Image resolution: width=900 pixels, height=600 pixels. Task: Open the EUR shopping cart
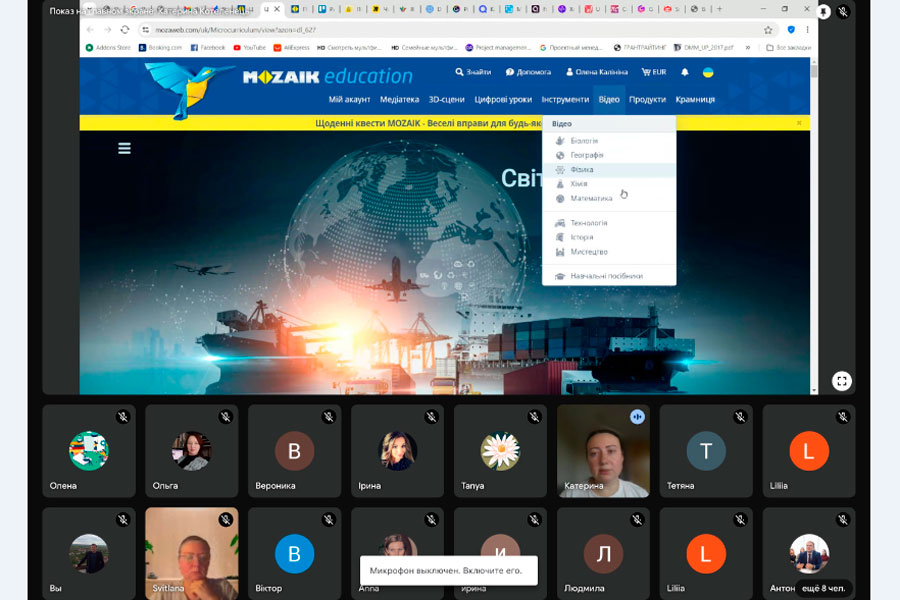pyautogui.click(x=654, y=72)
